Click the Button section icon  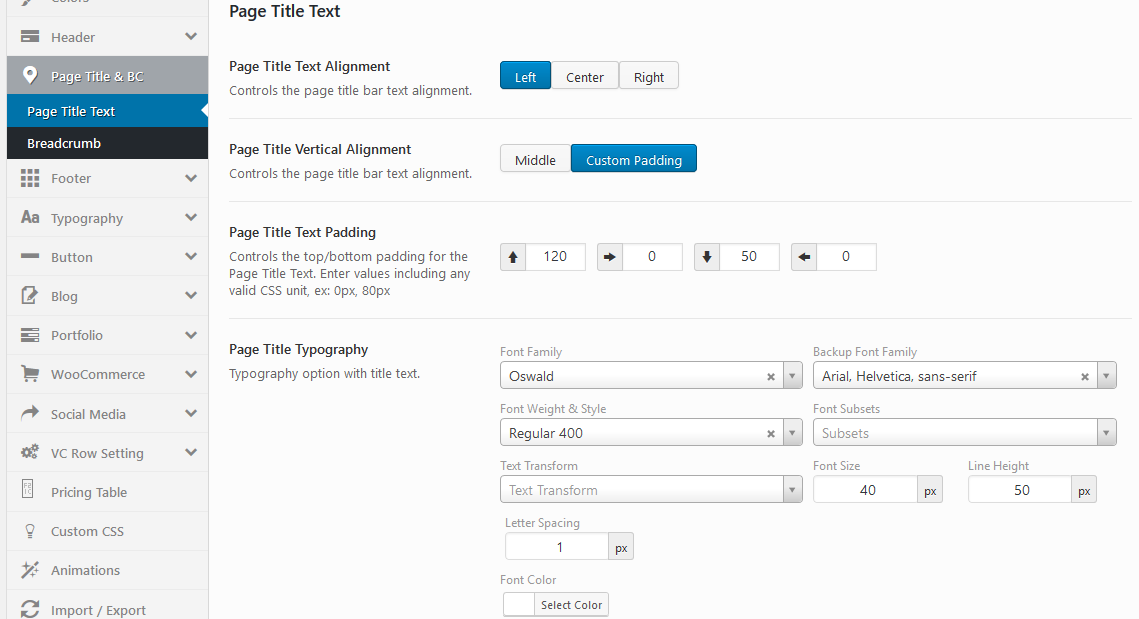click(30, 256)
